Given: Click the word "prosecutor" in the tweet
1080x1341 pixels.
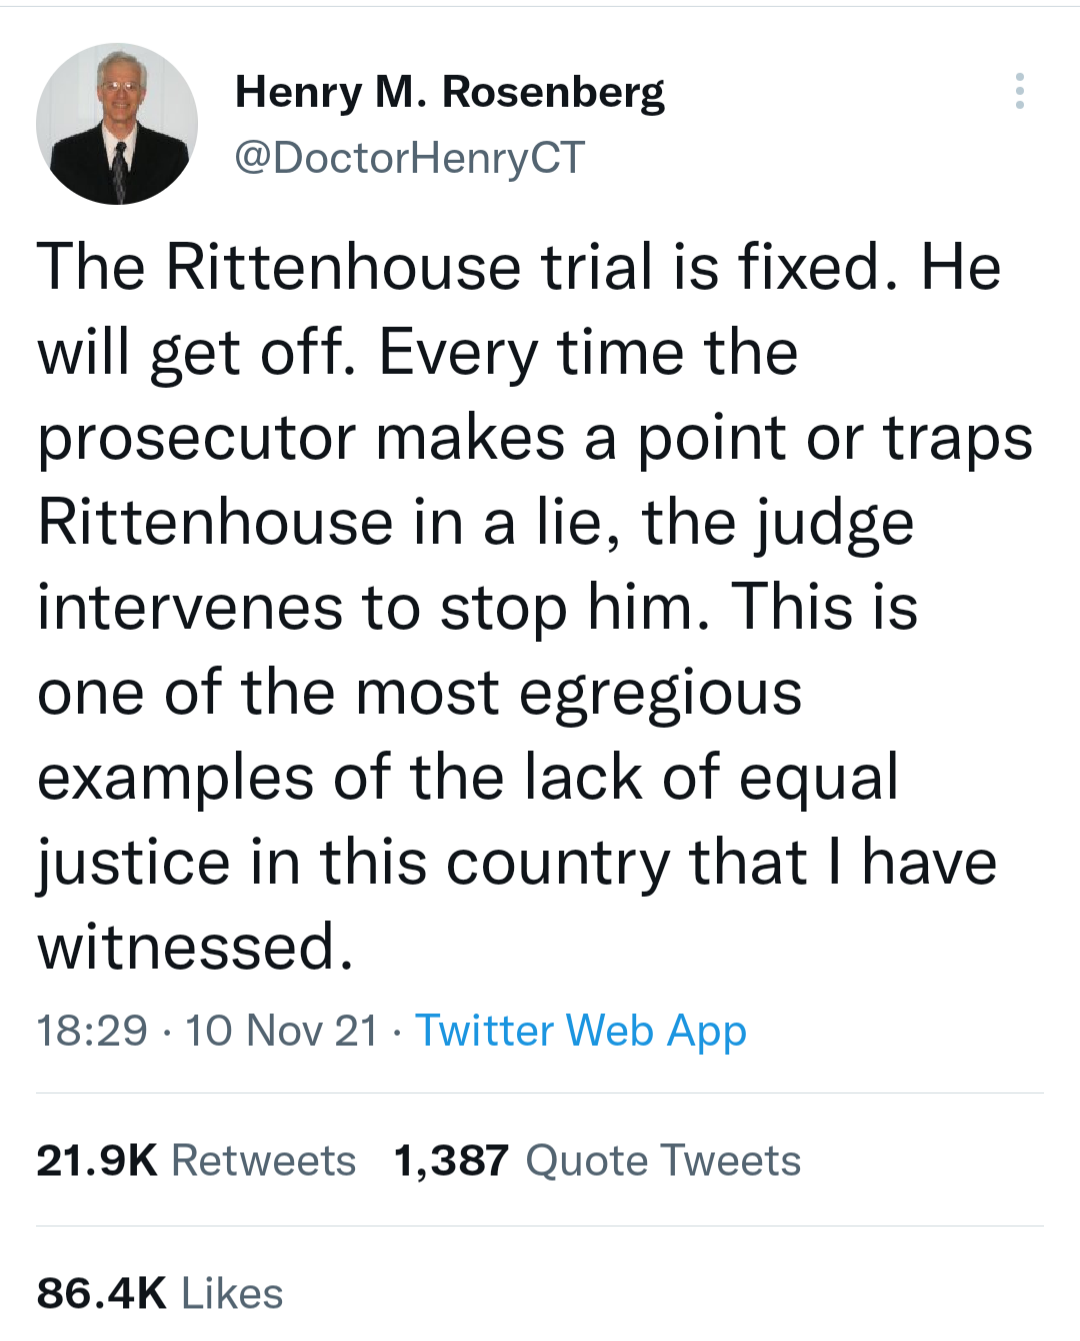Looking at the screenshot, I should click(x=197, y=439).
